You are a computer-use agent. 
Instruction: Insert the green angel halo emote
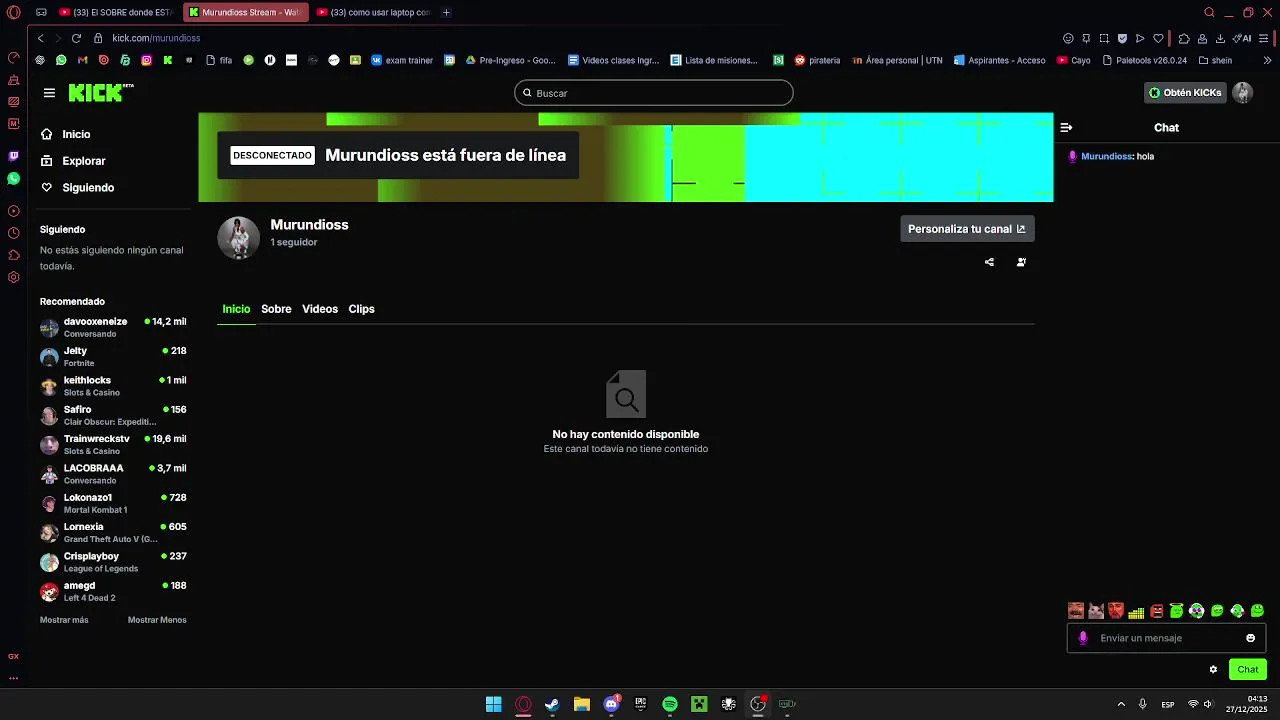point(1177,611)
